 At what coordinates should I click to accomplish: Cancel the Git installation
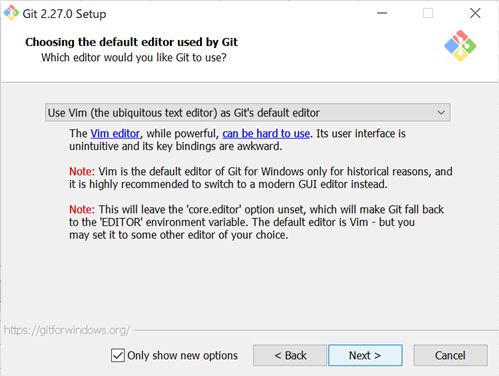coord(450,355)
